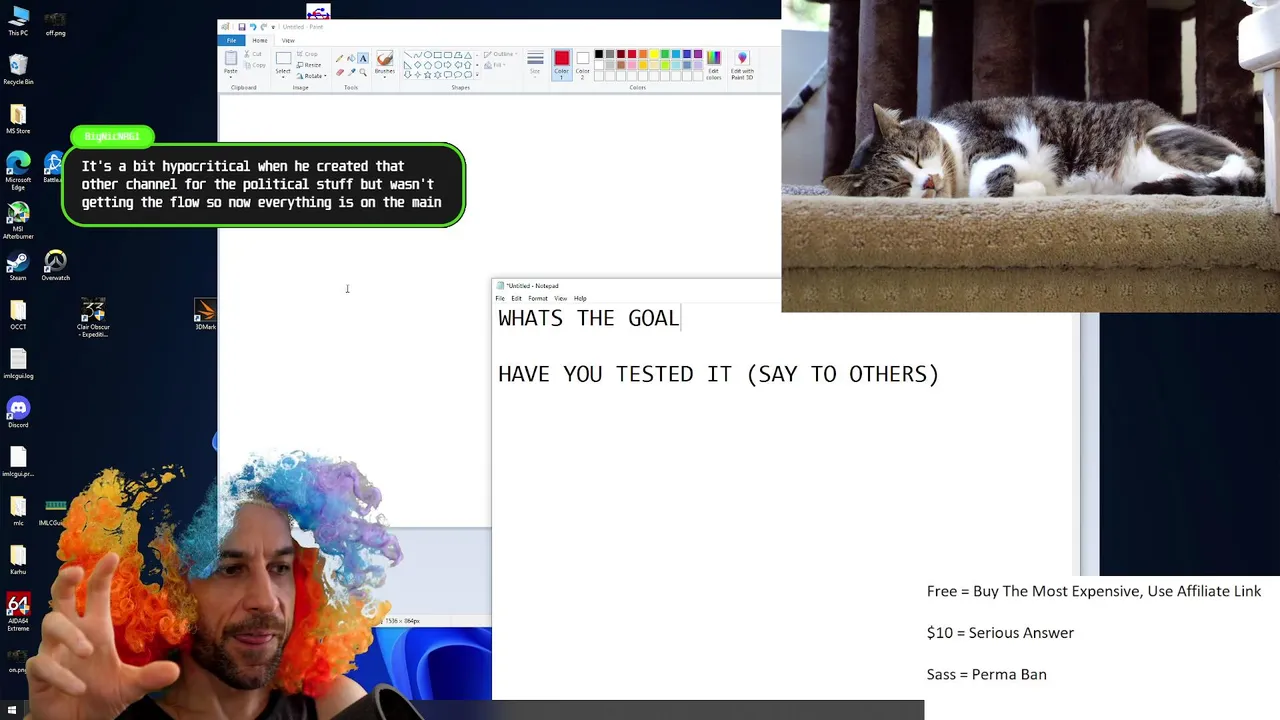This screenshot has height=720, width=1280.
Task: Click the Undo arrow in Paint
Action: 253,27
